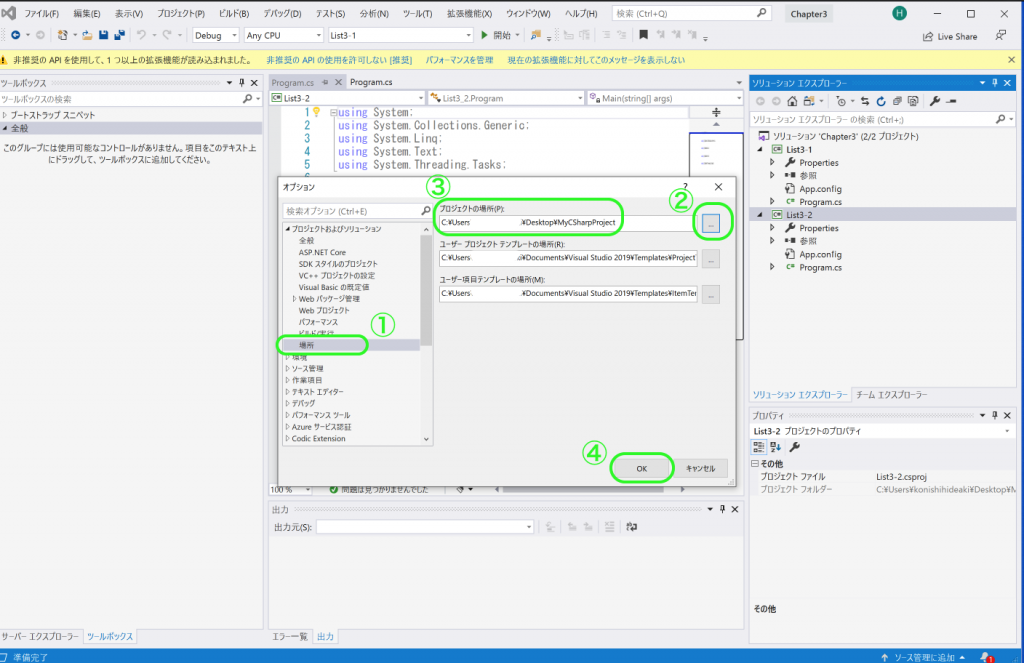This screenshot has width=1024, height=663.
Task: Toggle Preview Selected Items in Solution Explorer
Action: click(952, 101)
